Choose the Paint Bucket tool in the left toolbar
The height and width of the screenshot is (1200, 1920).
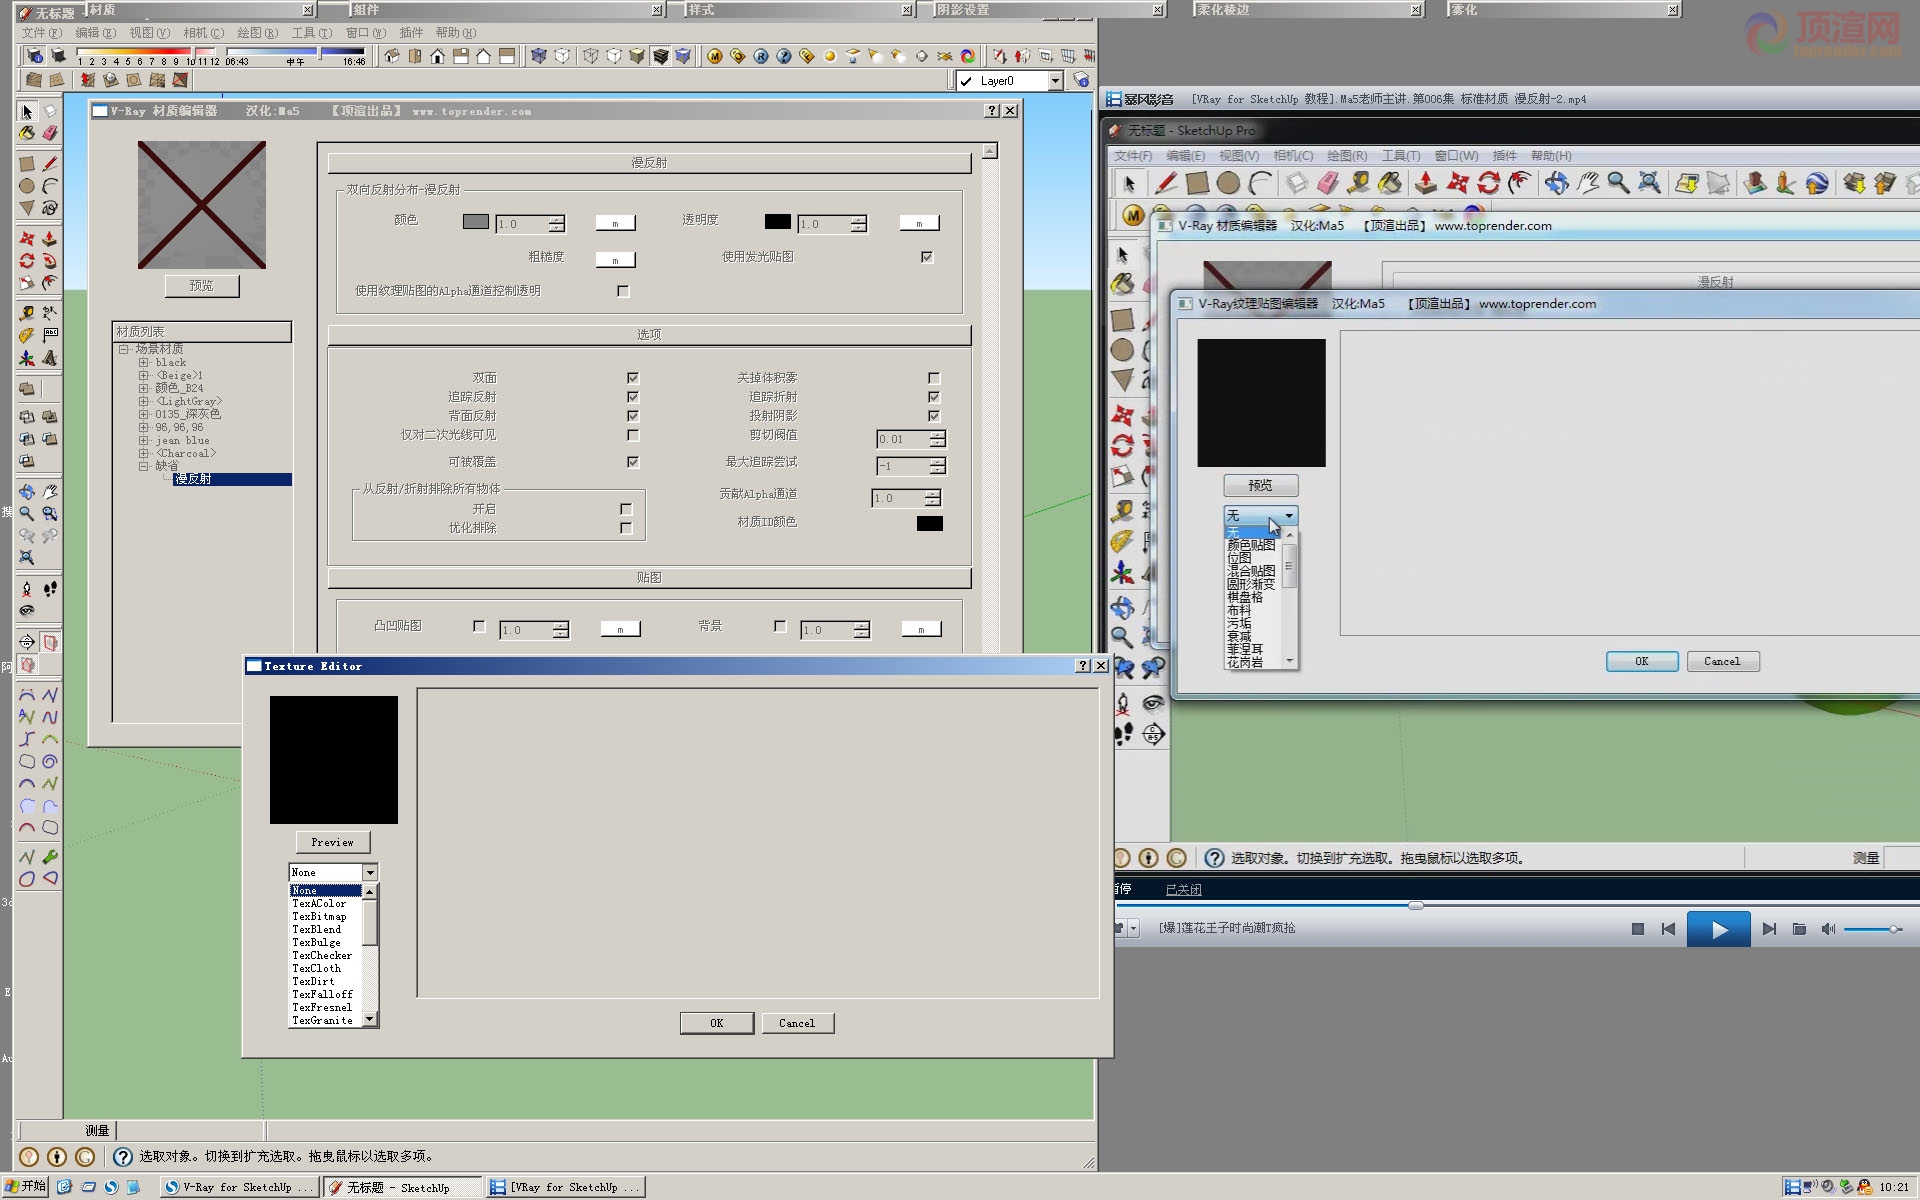coord(27,134)
